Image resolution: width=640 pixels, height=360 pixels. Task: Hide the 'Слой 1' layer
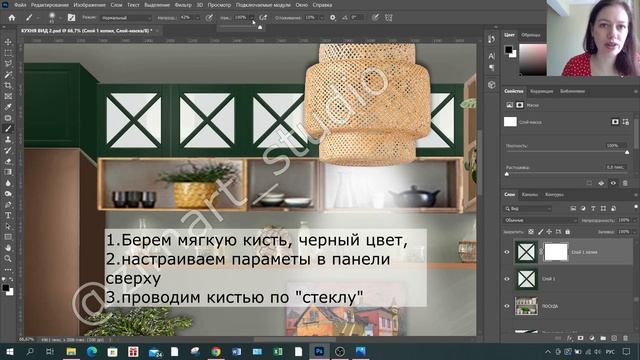click(507, 279)
